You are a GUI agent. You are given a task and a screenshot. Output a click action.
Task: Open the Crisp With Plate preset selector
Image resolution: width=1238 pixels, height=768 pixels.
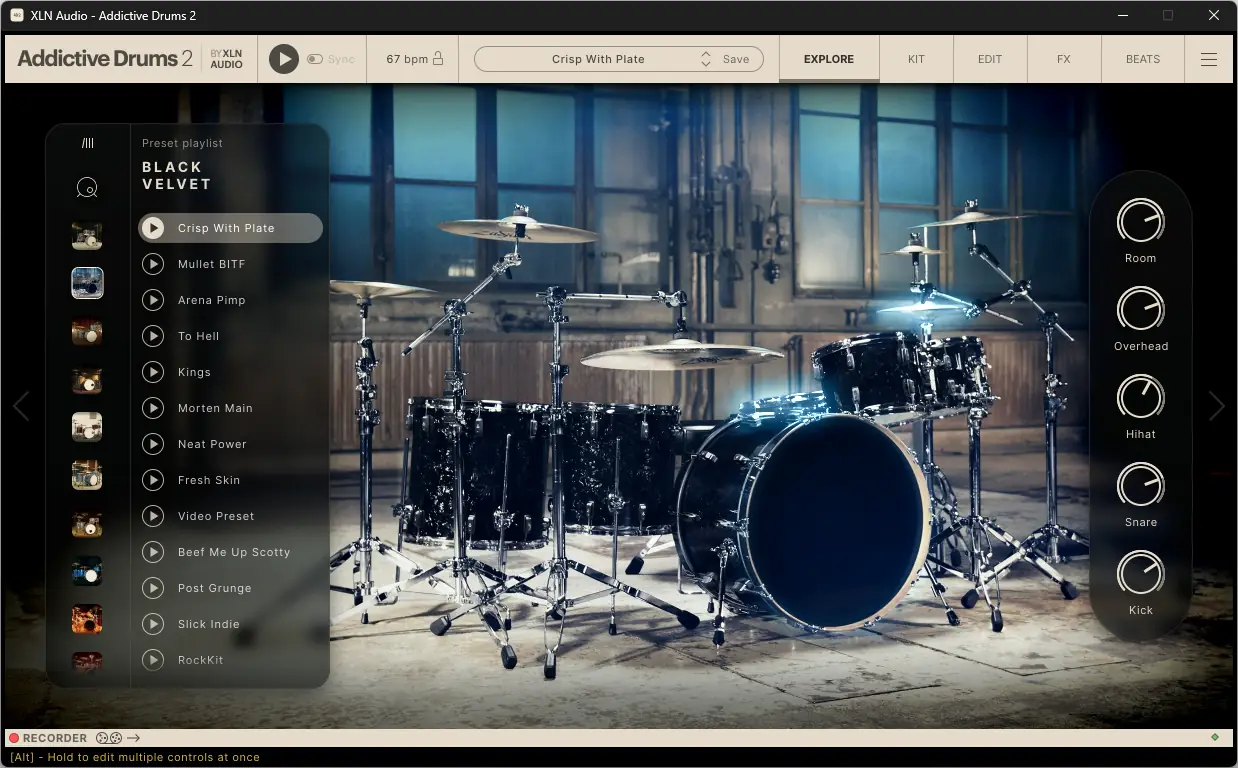coord(600,58)
